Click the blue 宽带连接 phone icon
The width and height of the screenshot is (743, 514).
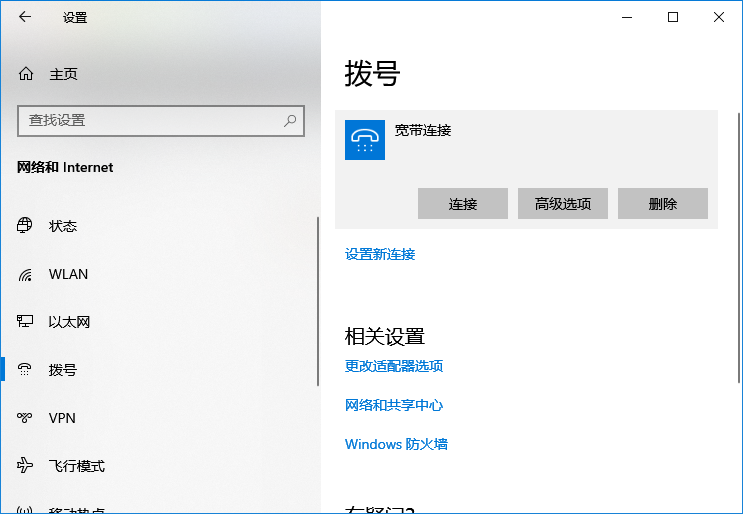click(365, 140)
